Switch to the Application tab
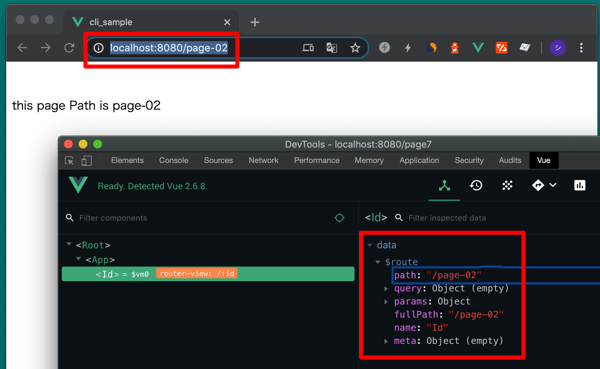 (419, 160)
